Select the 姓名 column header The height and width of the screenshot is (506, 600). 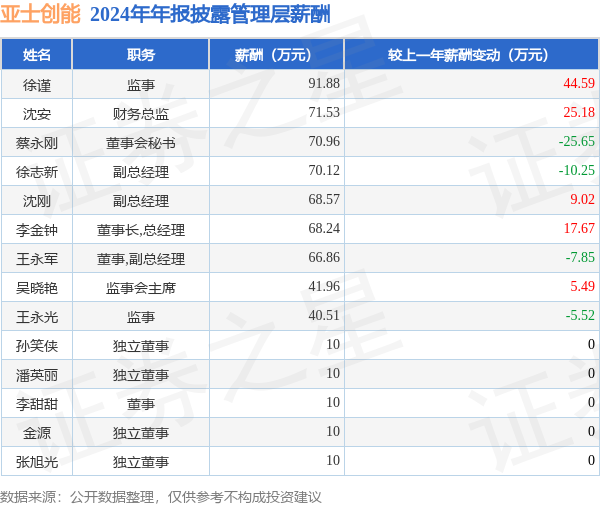click(x=37, y=55)
